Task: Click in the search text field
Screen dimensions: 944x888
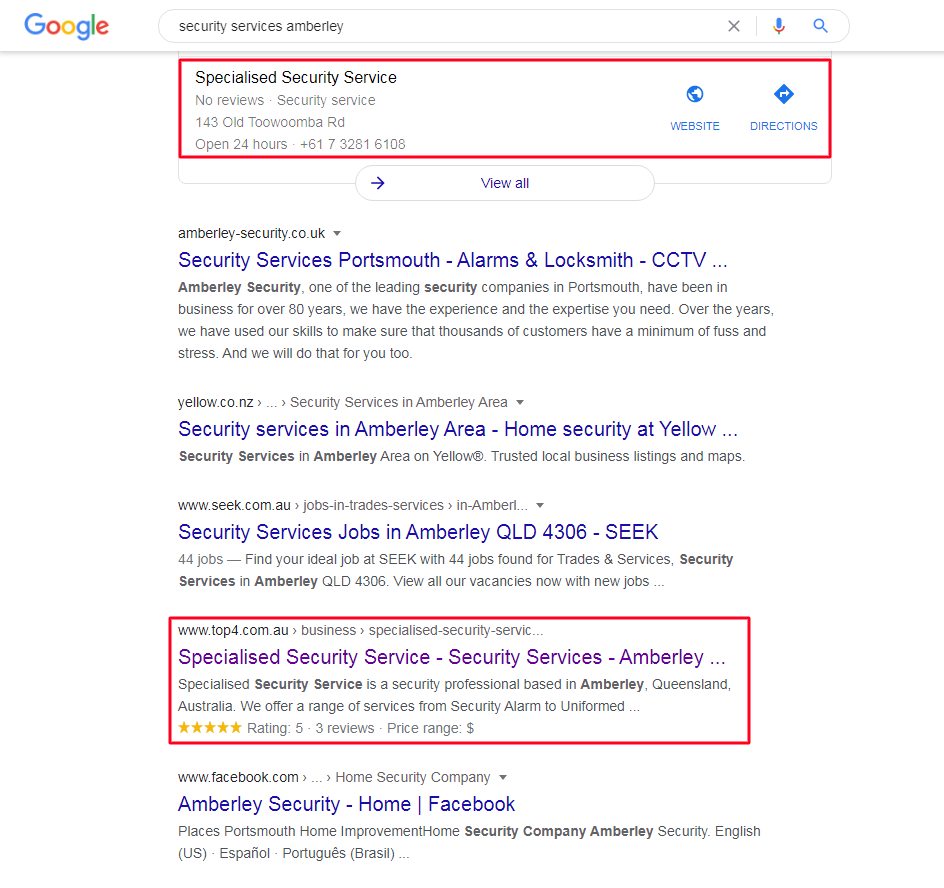Action: 440,26
